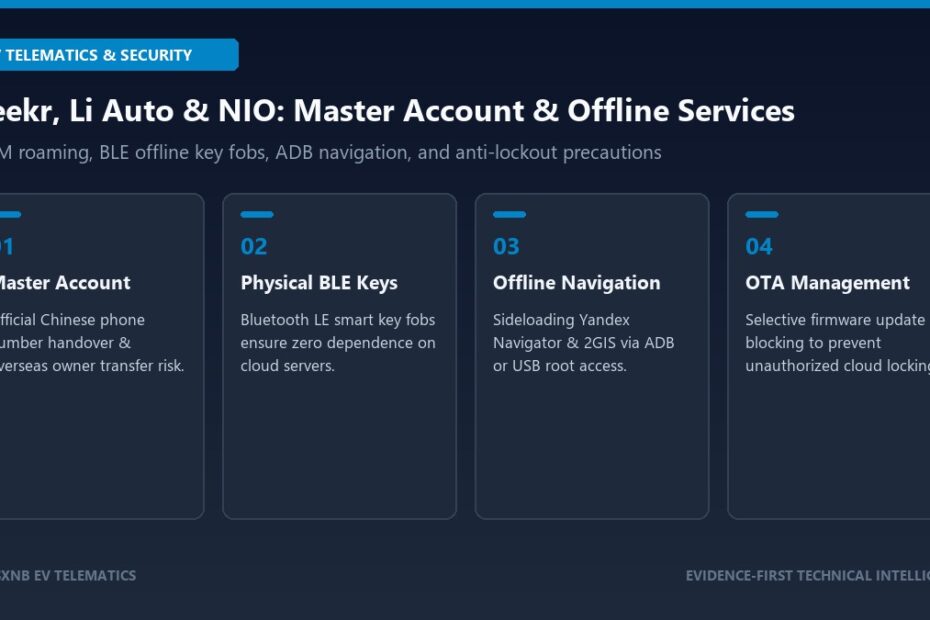The height and width of the screenshot is (620, 930).
Task: Select the 03 card number
Action: pos(506,246)
